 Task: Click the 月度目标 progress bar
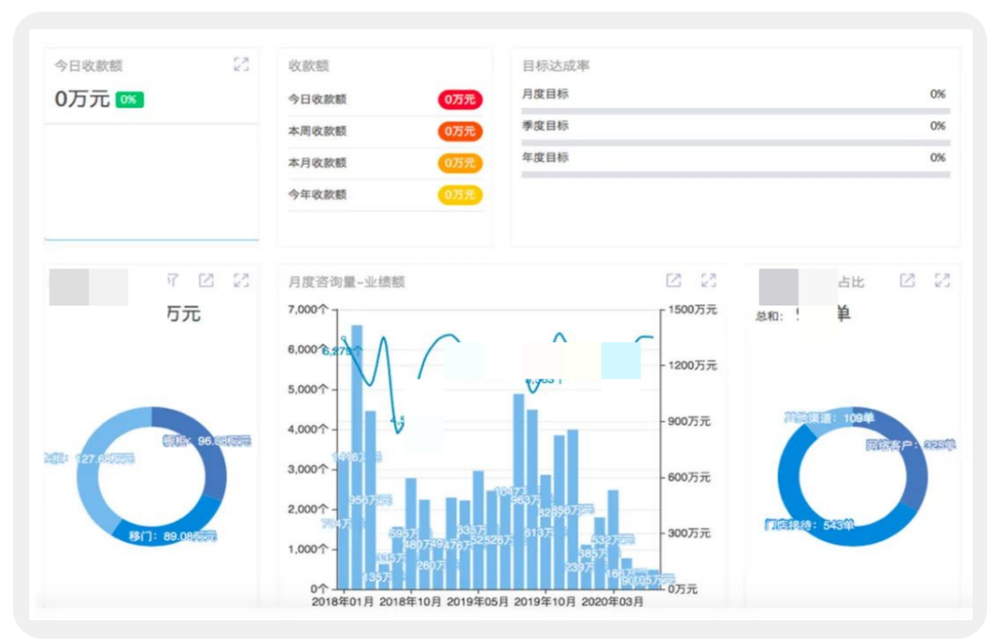[x=735, y=111]
